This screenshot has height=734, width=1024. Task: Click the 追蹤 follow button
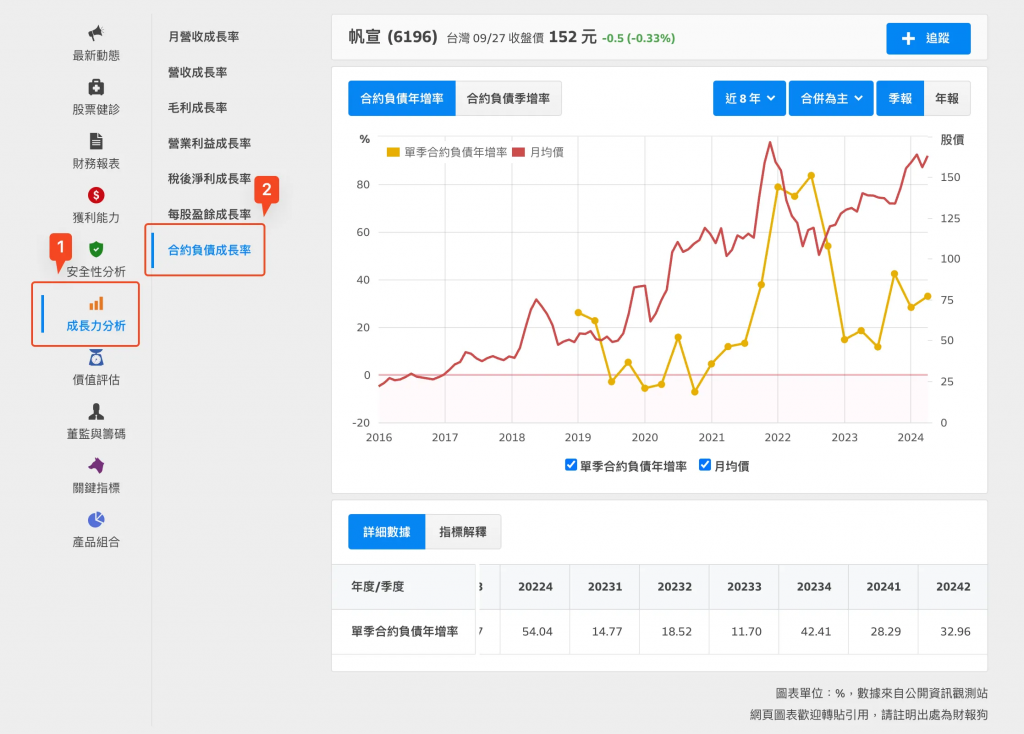point(927,38)
